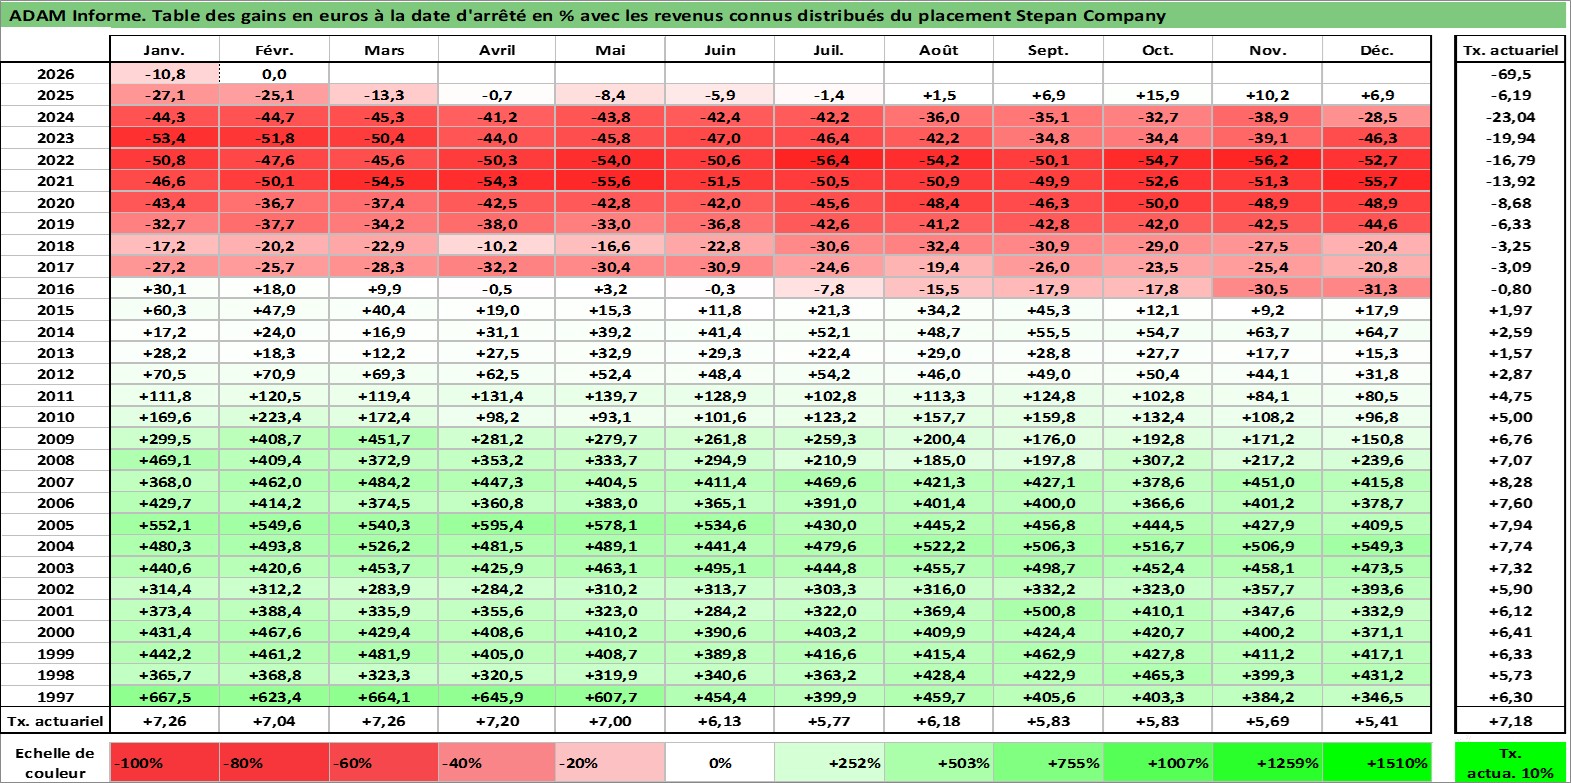This screenshot has height=783, width=1571.
Task: Click the 2004 Déc. cell '+549,3'
Action: [x=1377, y=546]
